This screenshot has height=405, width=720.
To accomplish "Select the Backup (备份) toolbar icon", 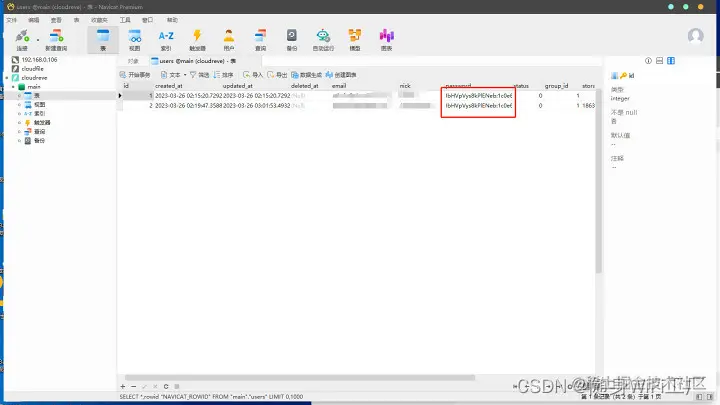I will point(292,40).
